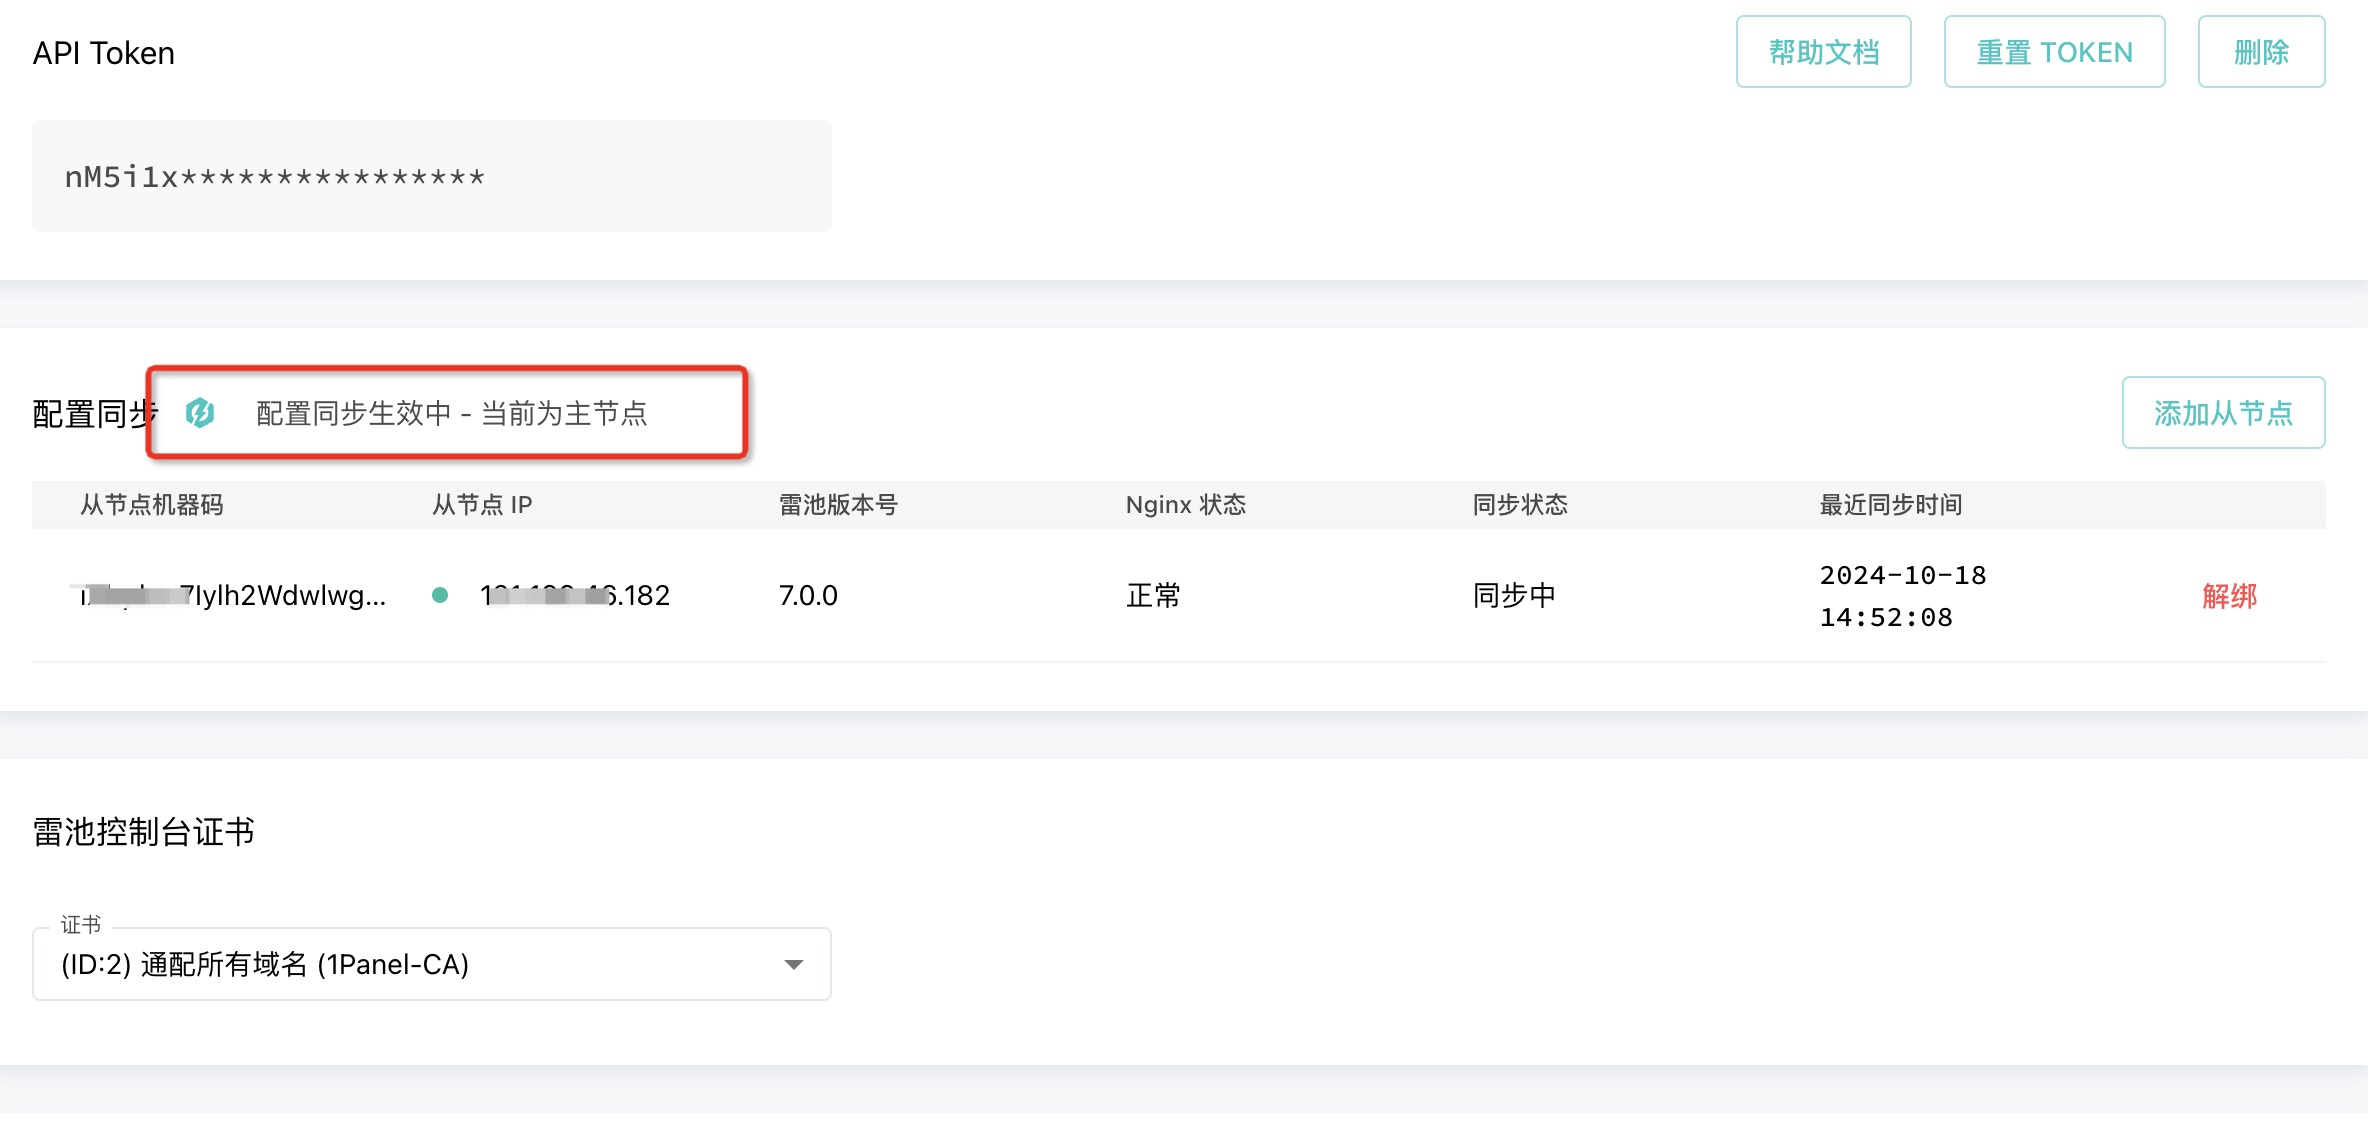Click the 删除 button for API token
The image size is (2368, 1138).
(2260, 52)
